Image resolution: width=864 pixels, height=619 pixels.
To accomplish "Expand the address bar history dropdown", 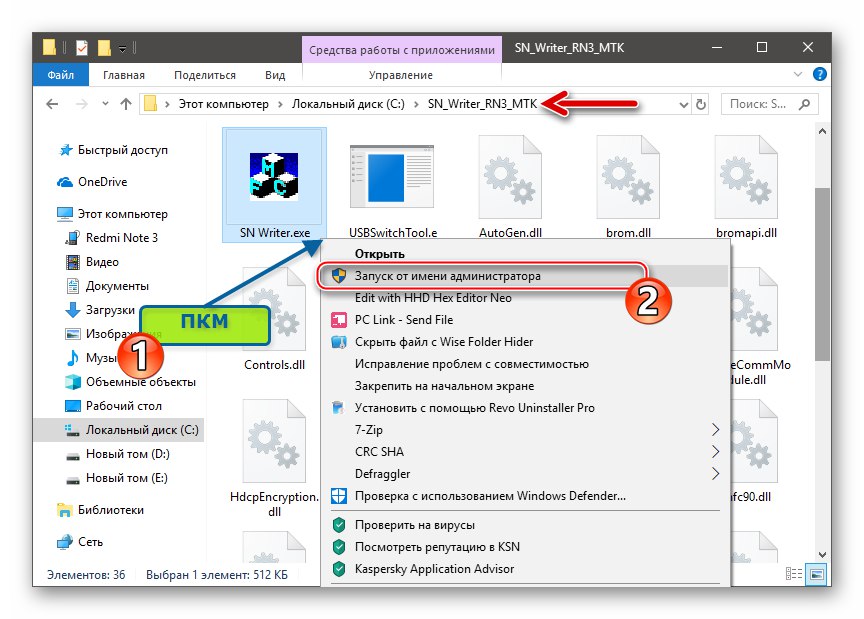I will (x=684, y=104).
